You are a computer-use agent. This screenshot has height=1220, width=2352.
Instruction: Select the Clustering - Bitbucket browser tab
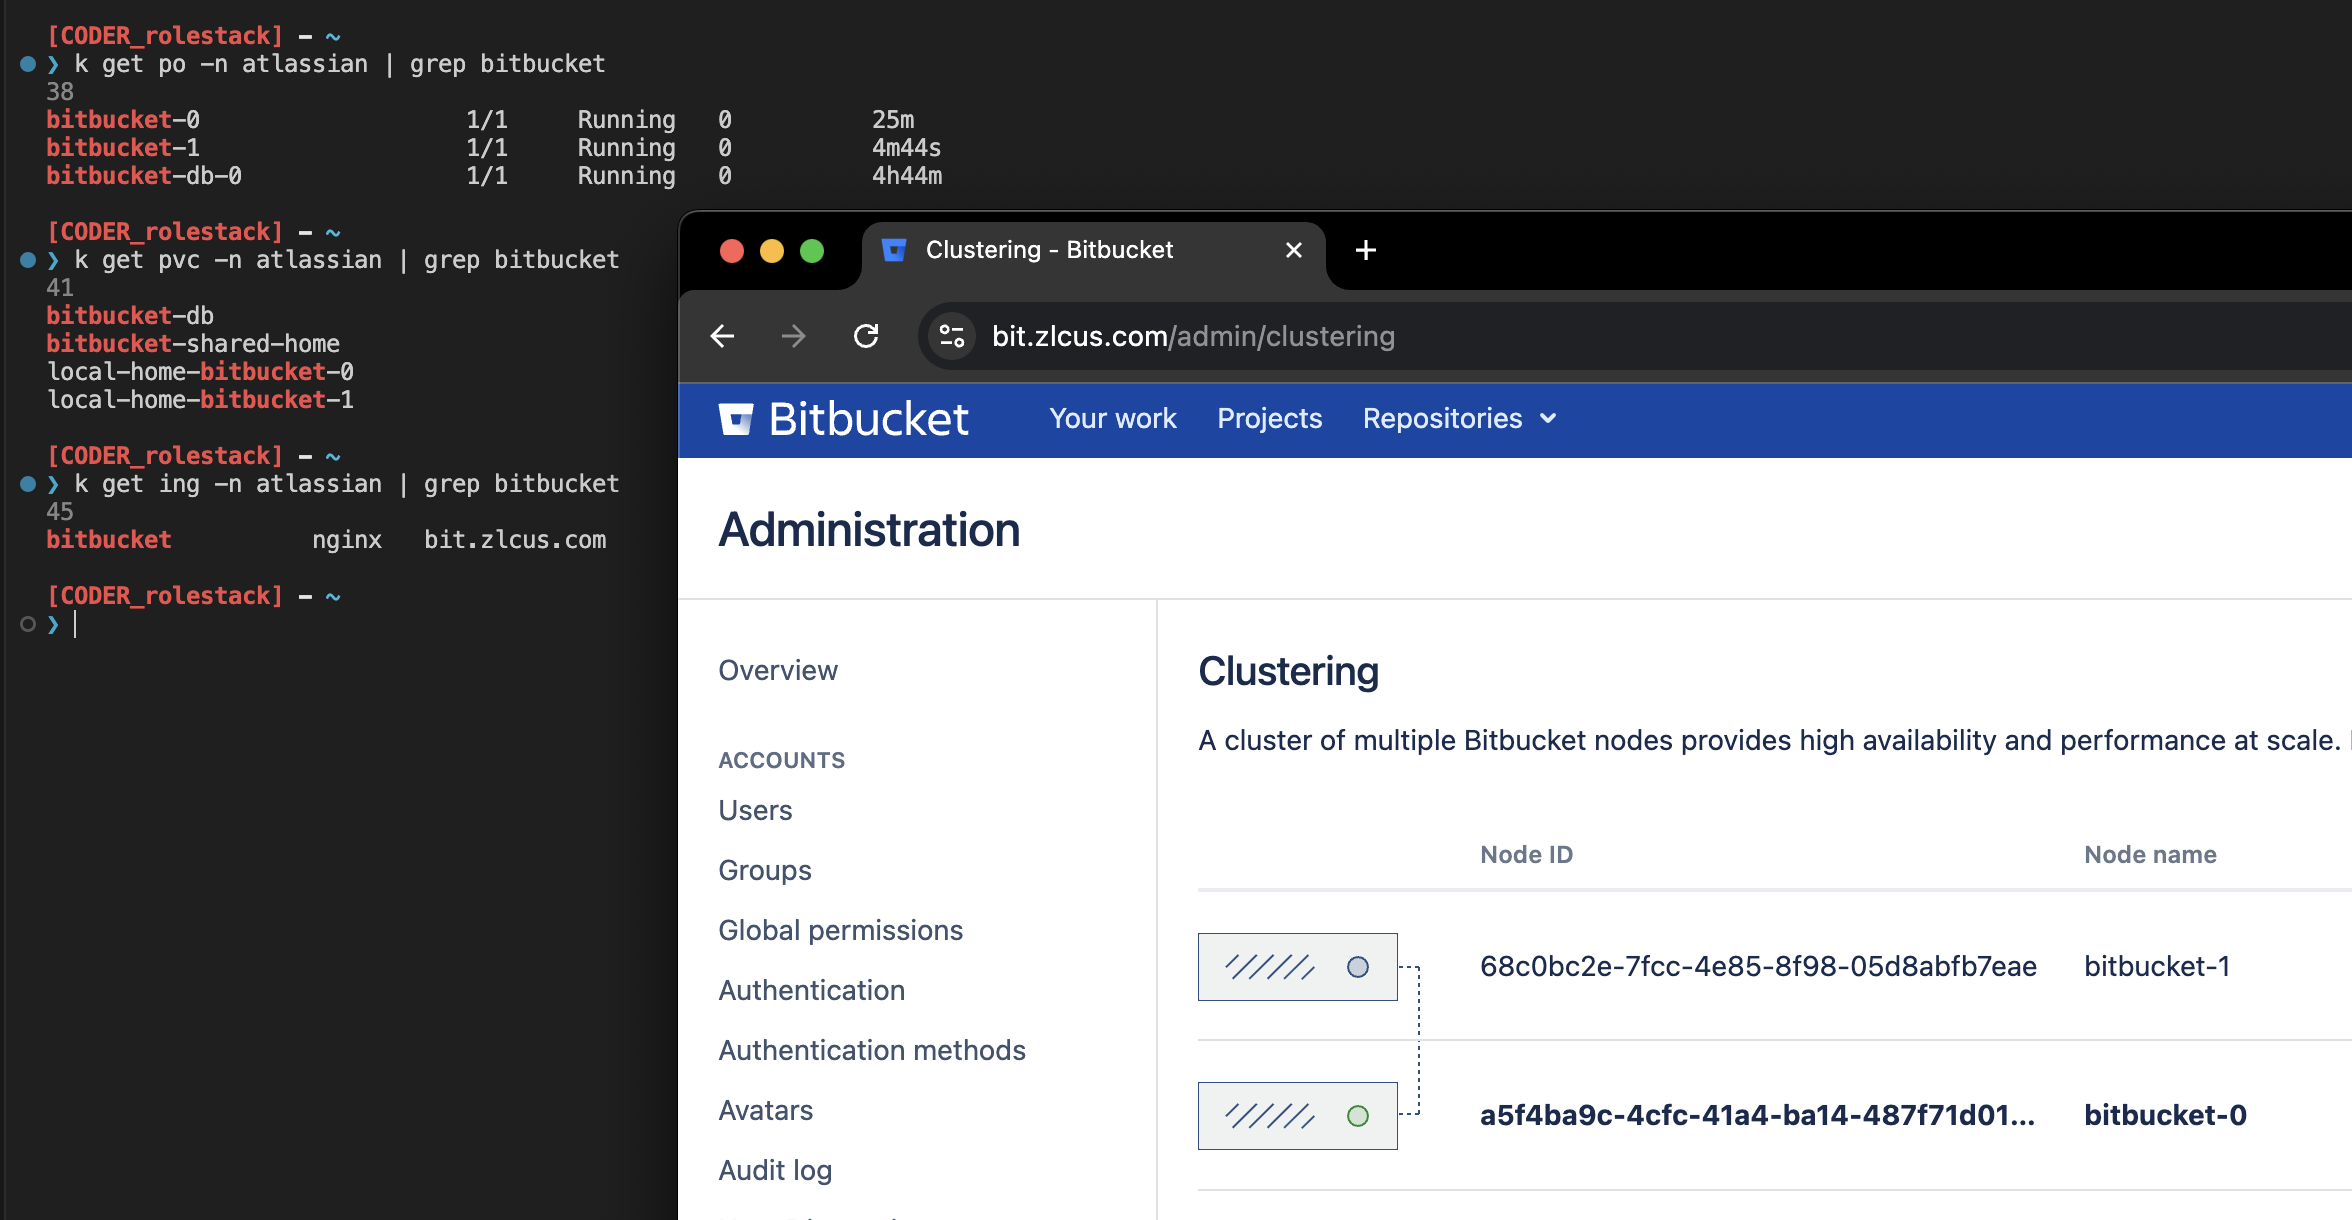[x=1093, y=250]
